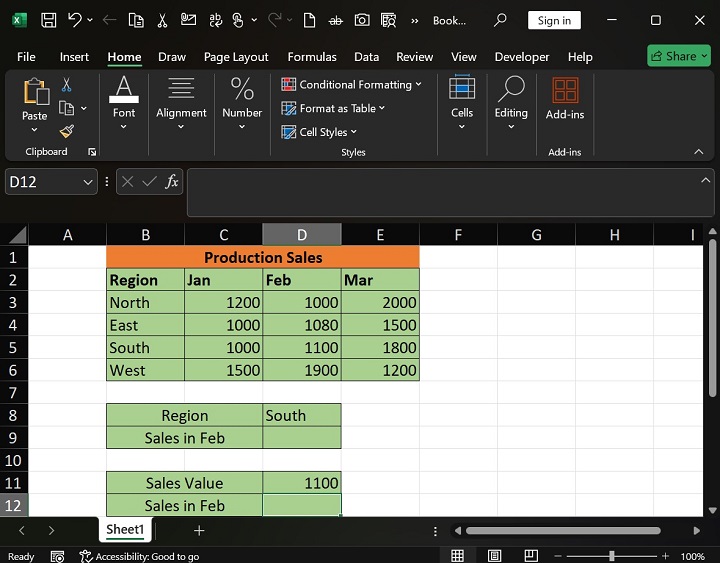This screenshot has height=563, width=720.
Task: Select the Format Painter brush icon
Action: pos(66,131)
